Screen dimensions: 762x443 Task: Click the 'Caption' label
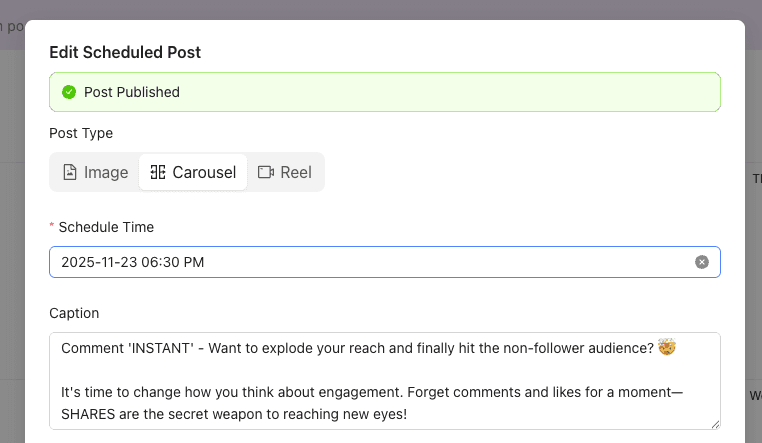(74, 313)
